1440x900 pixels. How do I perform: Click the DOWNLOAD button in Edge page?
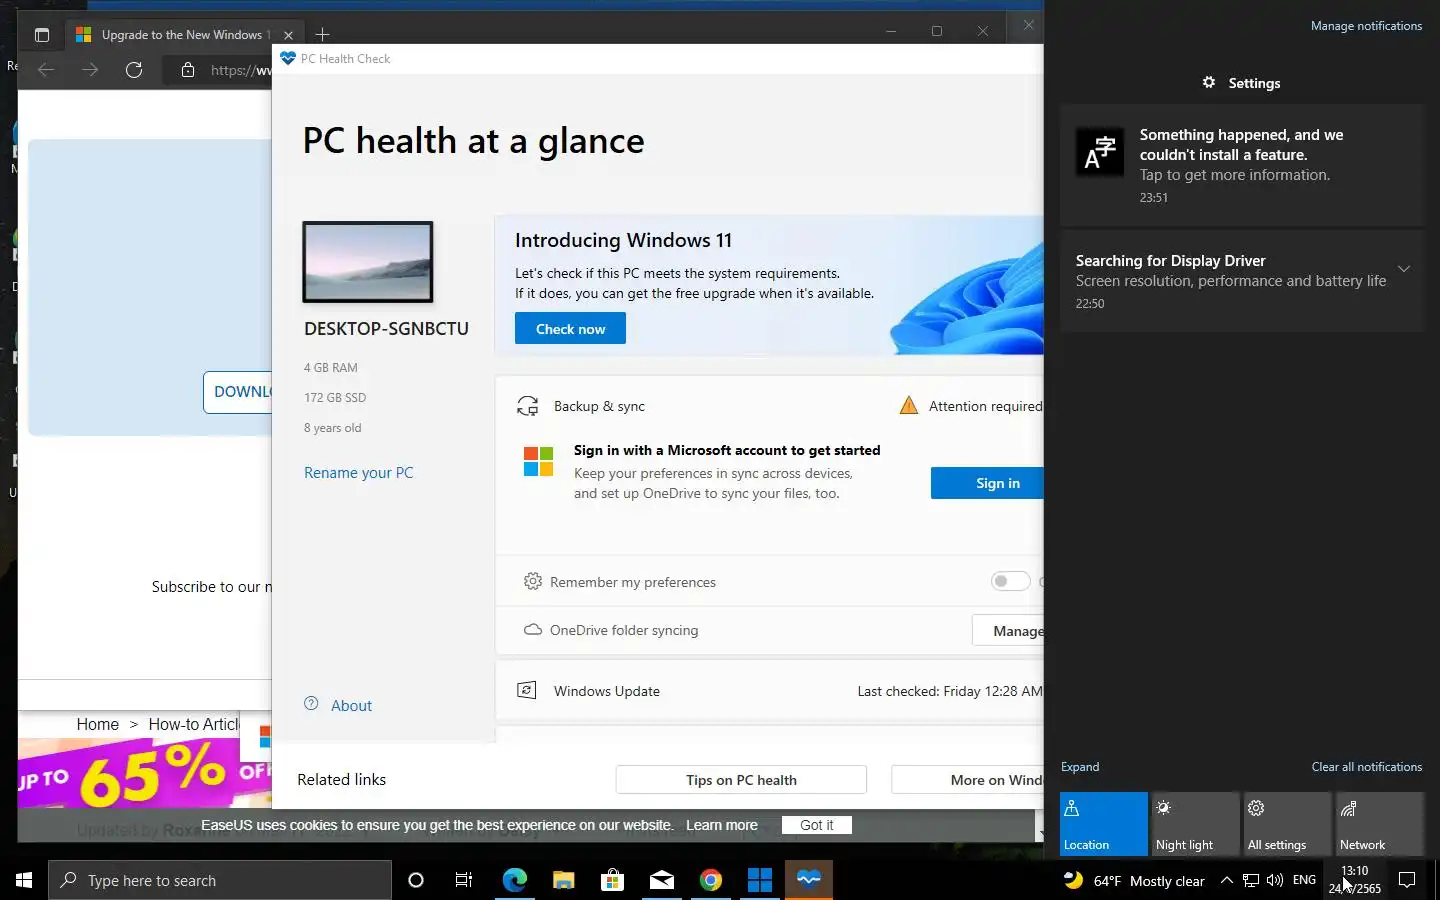tap(238, 392)
